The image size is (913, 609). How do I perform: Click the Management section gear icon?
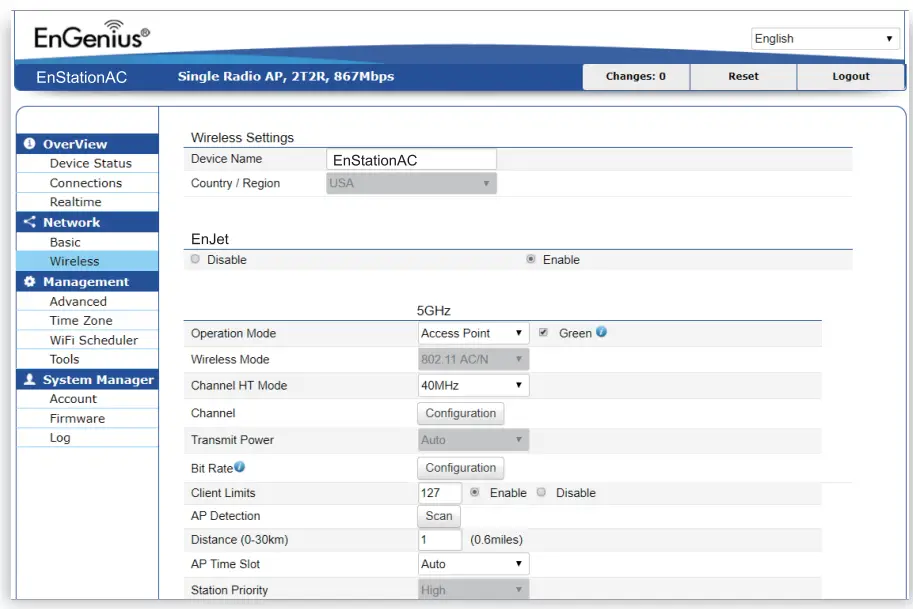pos(29,282)
